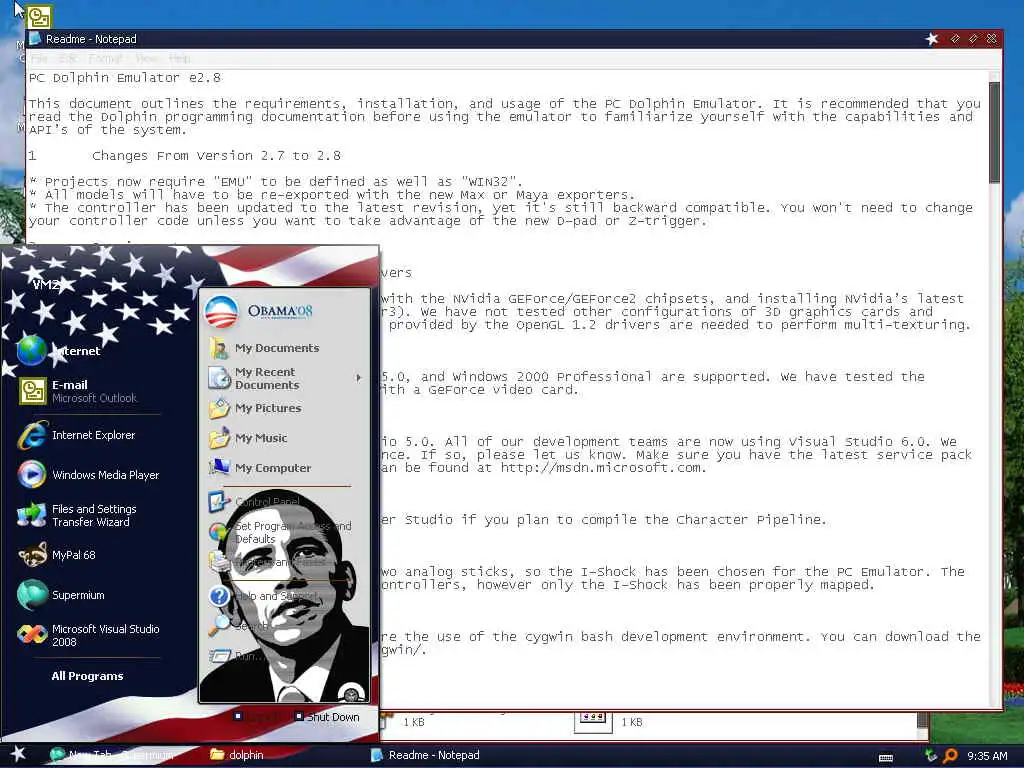Launch E-mail Microsoft Outlook entry
The height and width of the screenshot is (768, 1024).
(x=78, y=391)
